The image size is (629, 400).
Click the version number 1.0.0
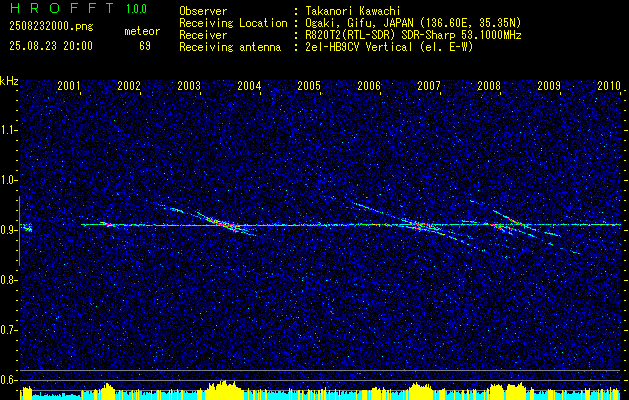(136, 8)
